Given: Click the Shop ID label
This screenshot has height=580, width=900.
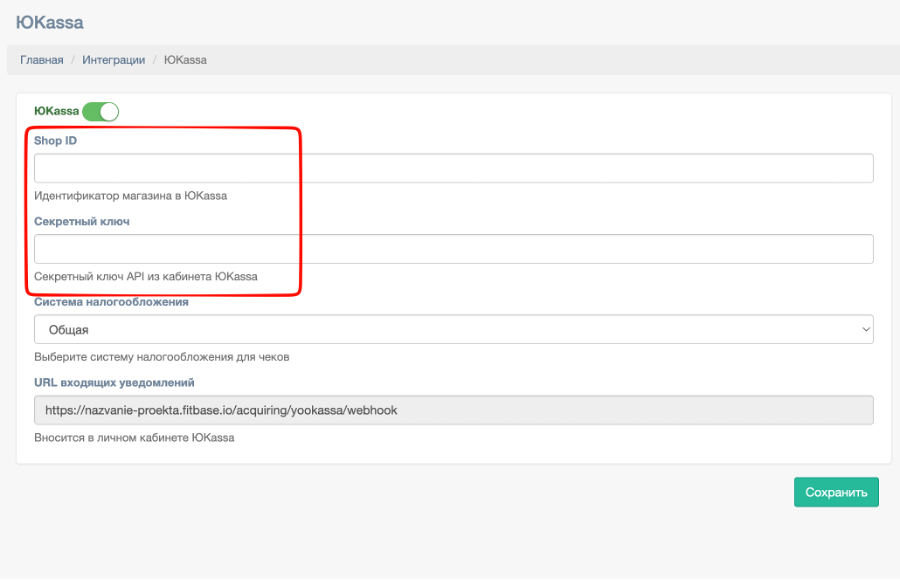Looking at the screenshot, I should [55, 141].
